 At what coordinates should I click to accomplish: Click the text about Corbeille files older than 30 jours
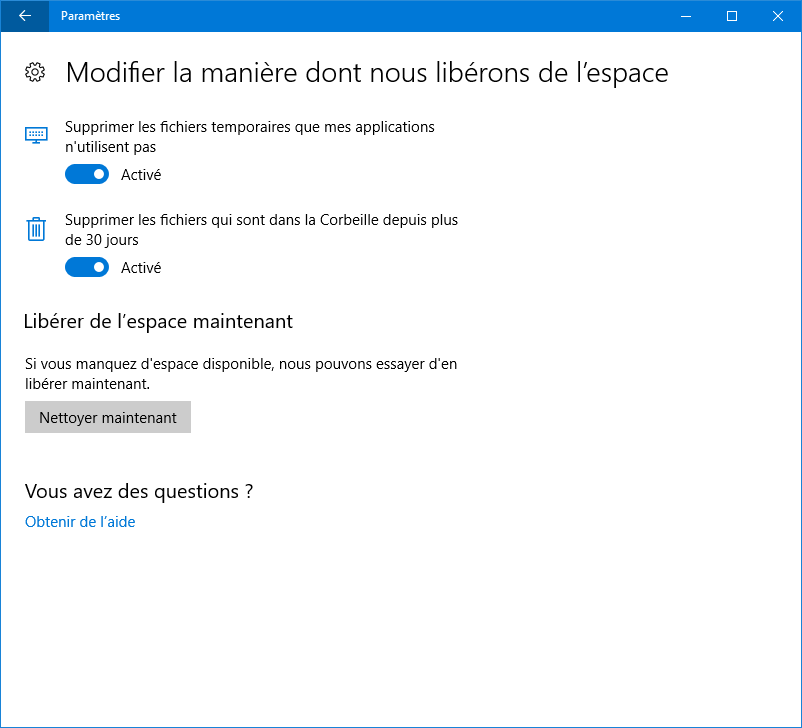pos(261,230)
